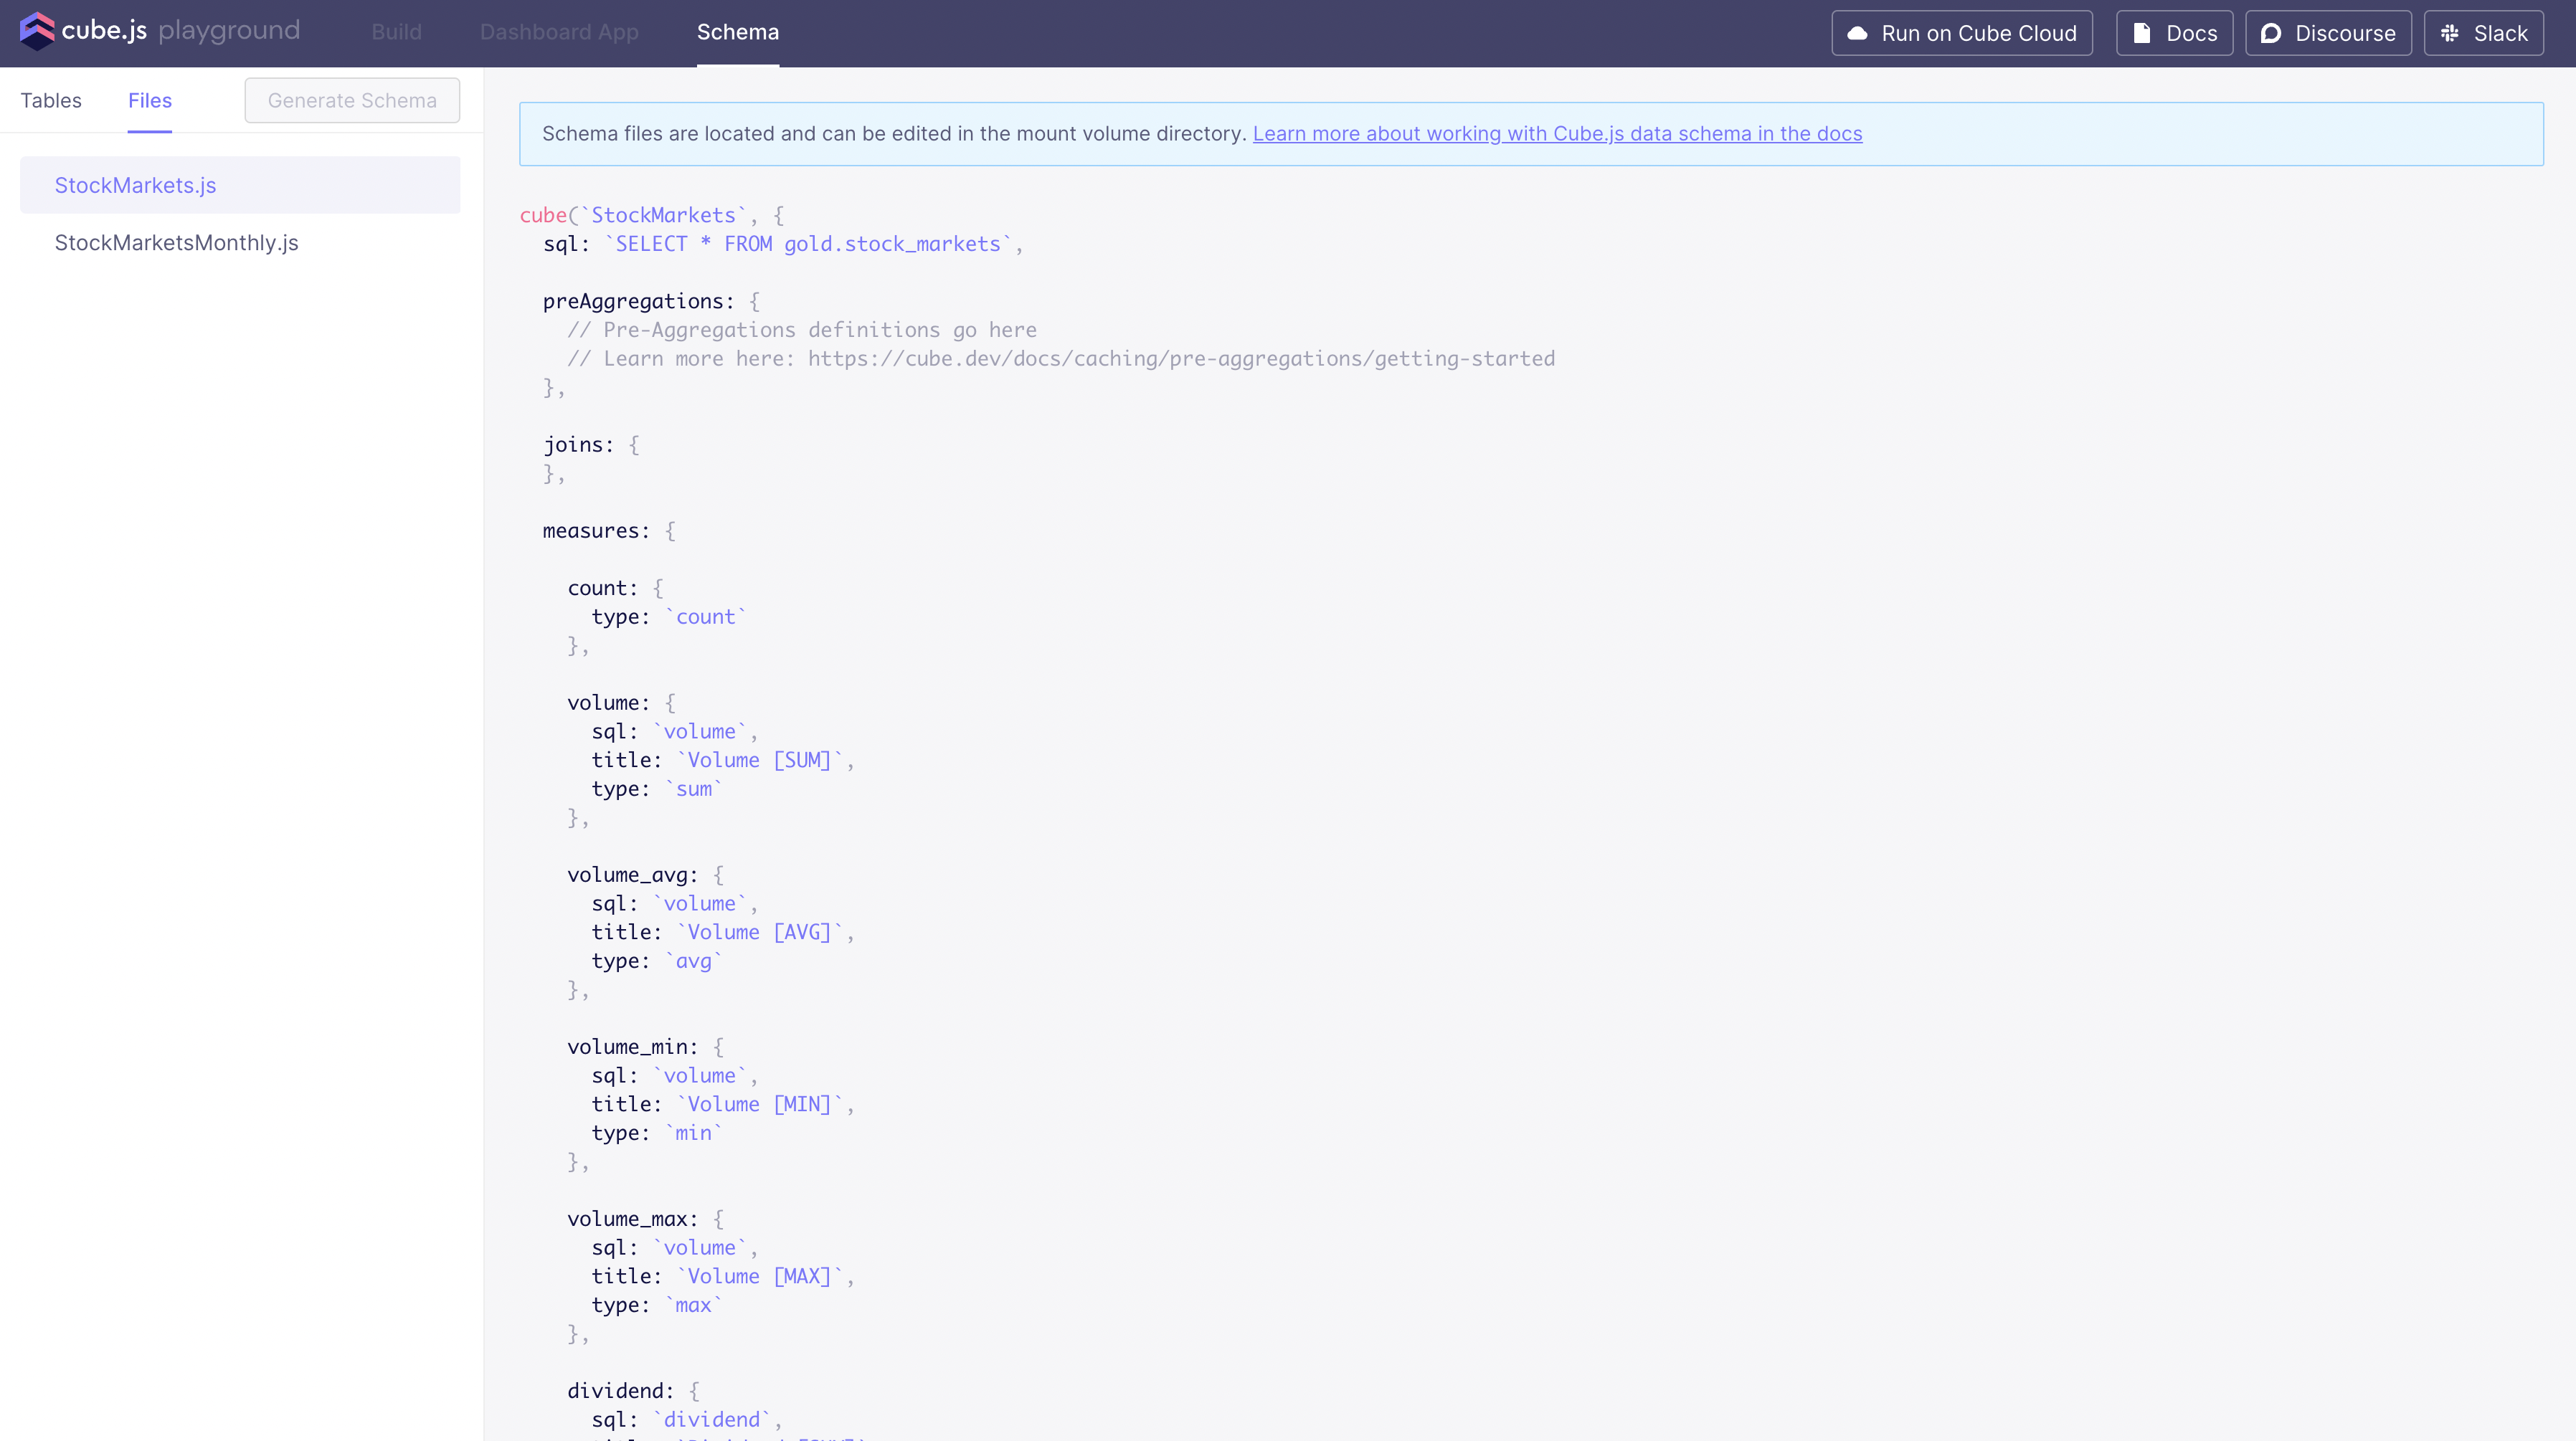Open StockMarketsMonthly.js file
This screenshot has width=2576, height=1441.
point(176,243)
